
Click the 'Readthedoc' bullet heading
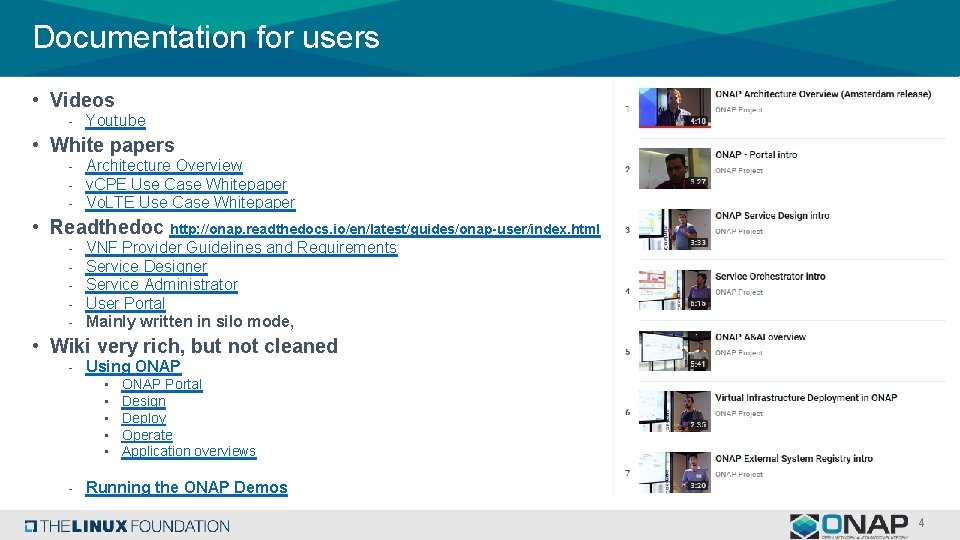click(x=107, y=227)
